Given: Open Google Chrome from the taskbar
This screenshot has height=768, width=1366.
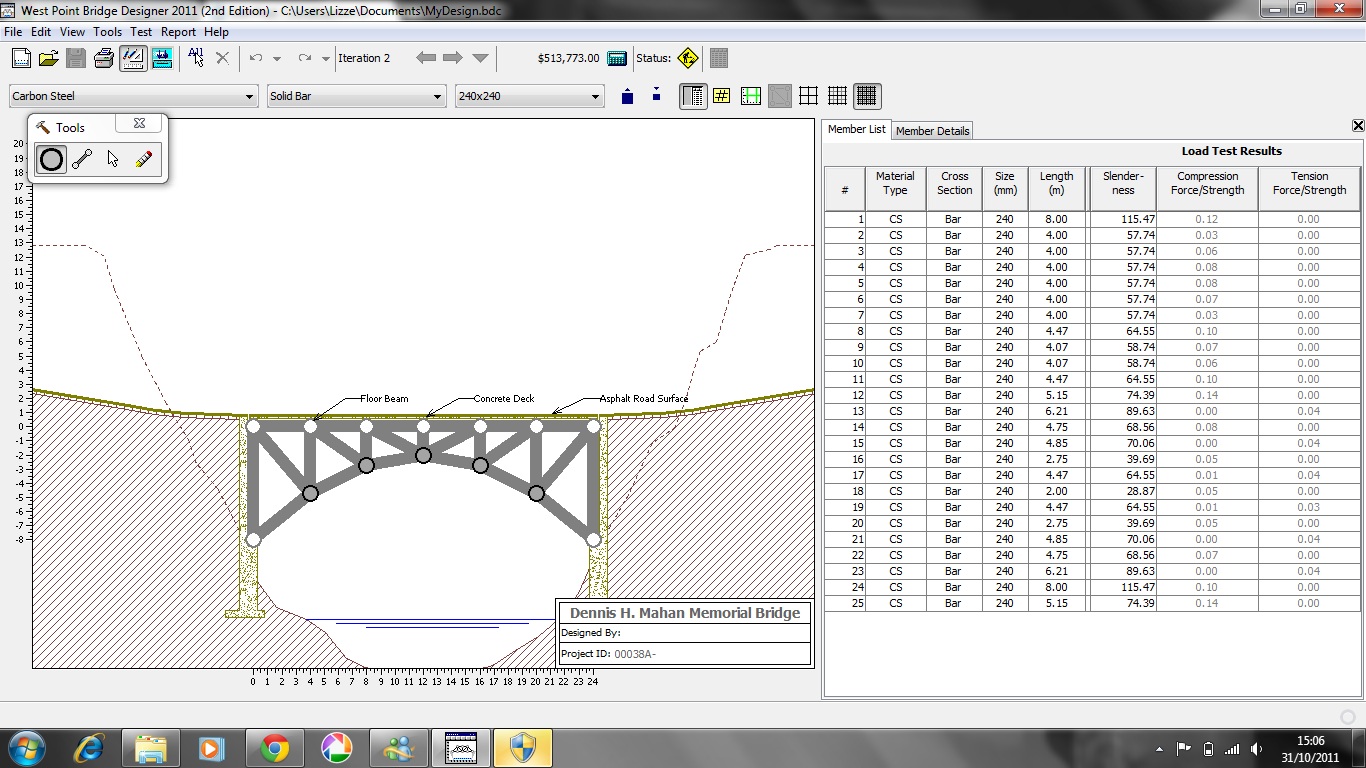Looking at the screenshot, I should [x=274, y=748].
